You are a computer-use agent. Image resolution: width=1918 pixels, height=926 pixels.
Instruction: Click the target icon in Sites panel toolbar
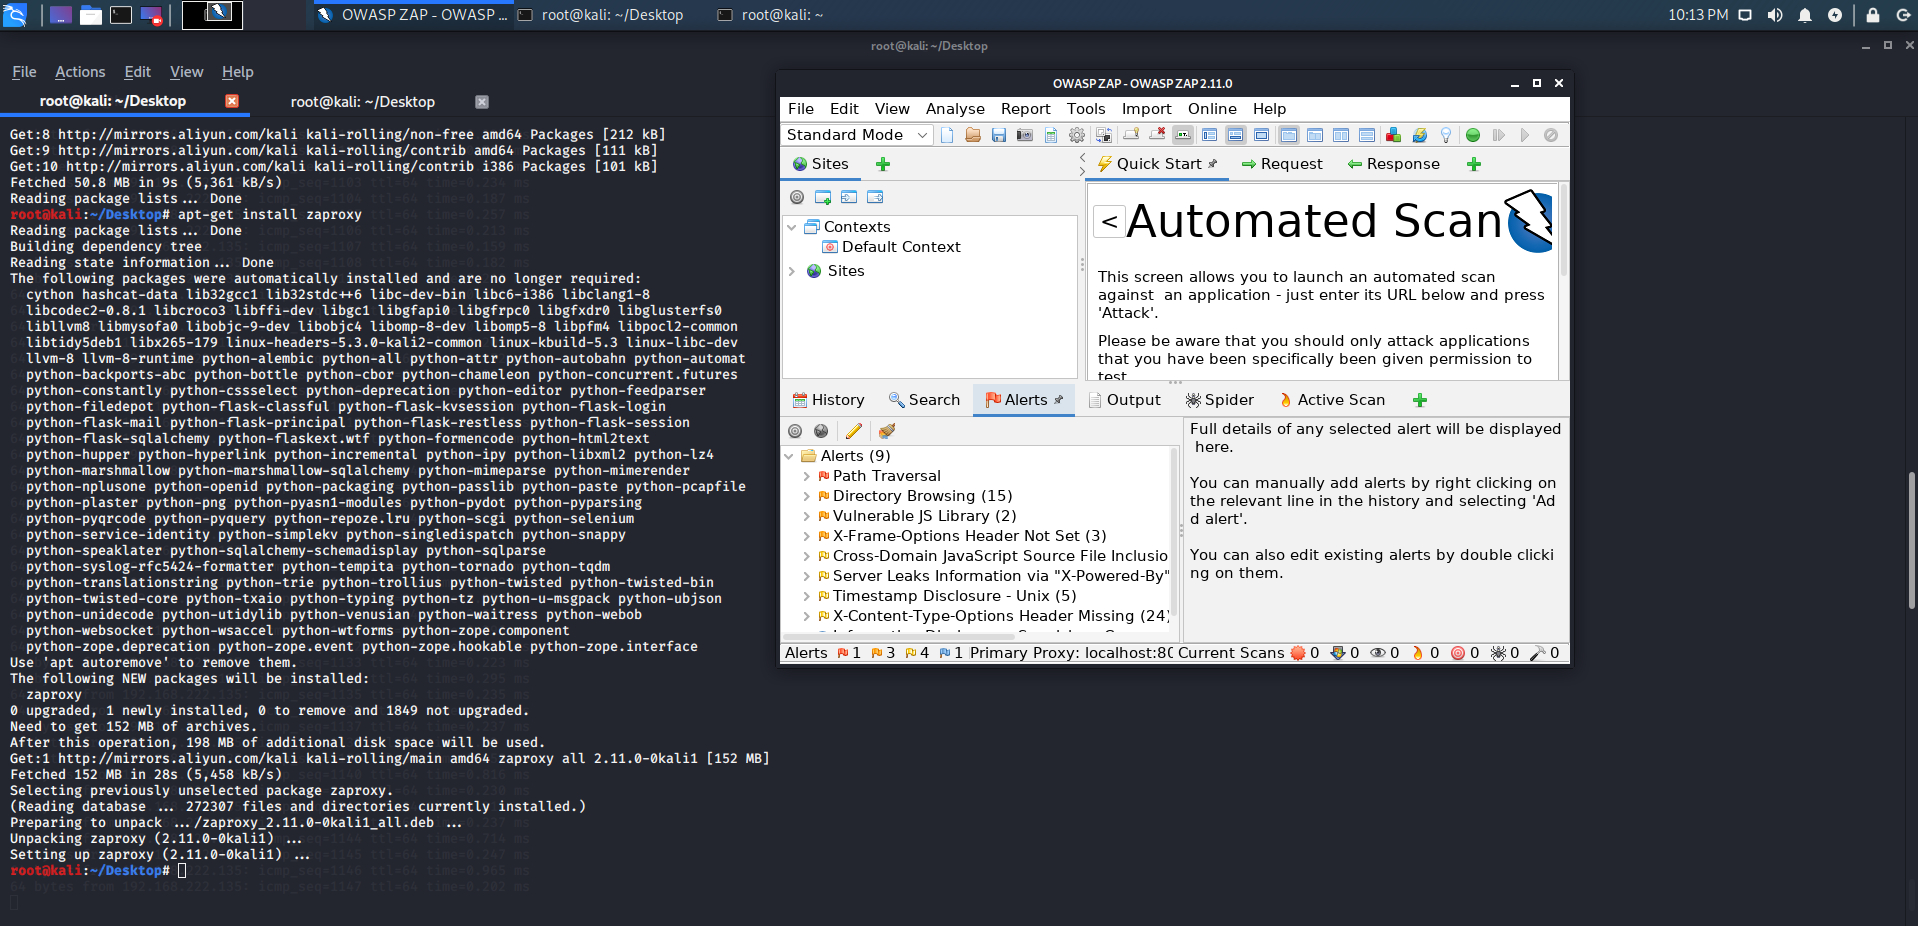797,197
